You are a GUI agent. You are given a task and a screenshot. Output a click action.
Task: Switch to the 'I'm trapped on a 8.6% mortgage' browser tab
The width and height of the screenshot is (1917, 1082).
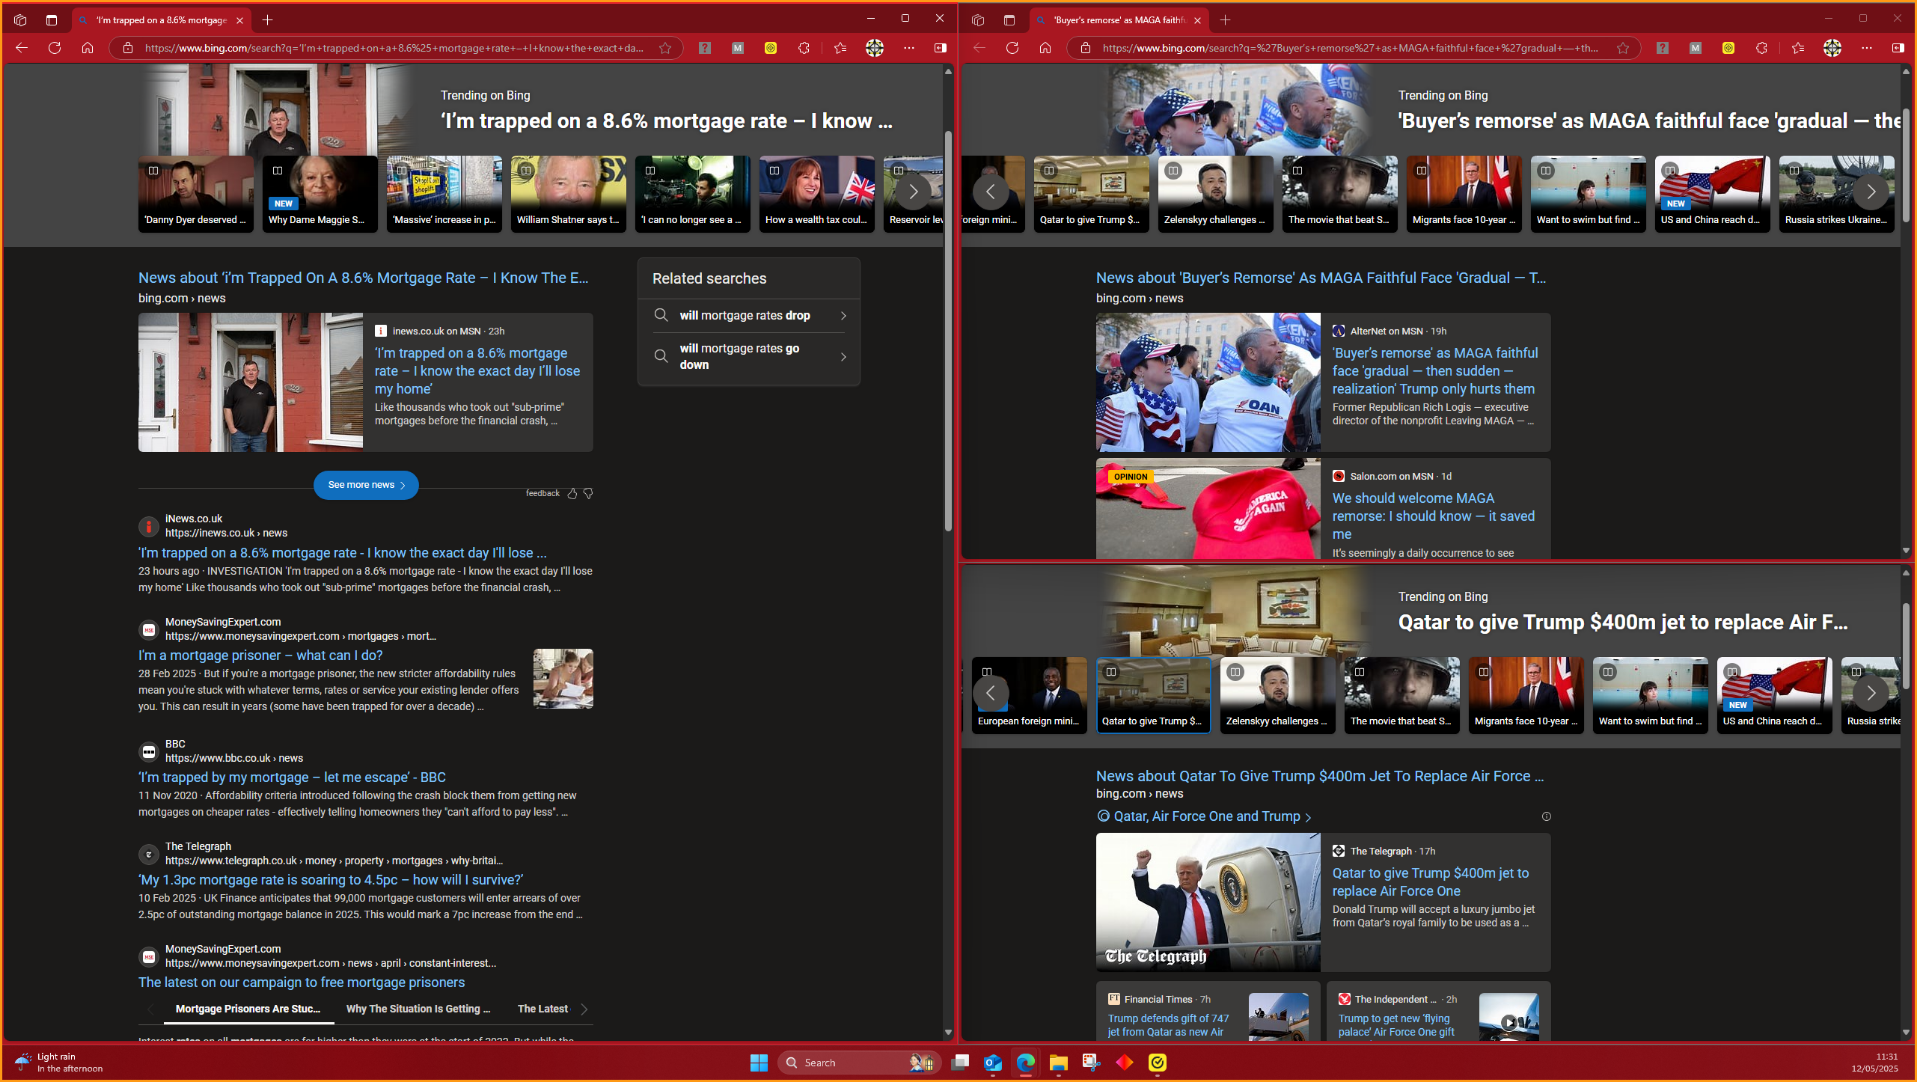(160, 20)
